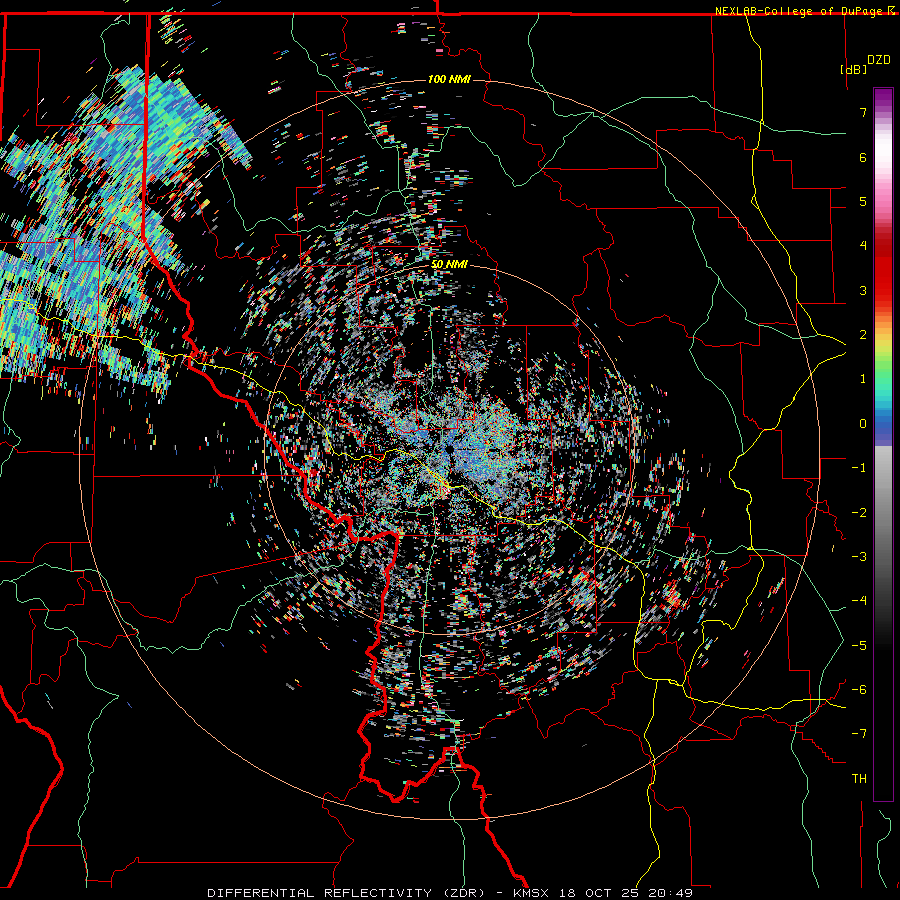Click the "-7" legend tick value
Screen dimensions: 900x900
pyautogui.click(x=859, y=734)
